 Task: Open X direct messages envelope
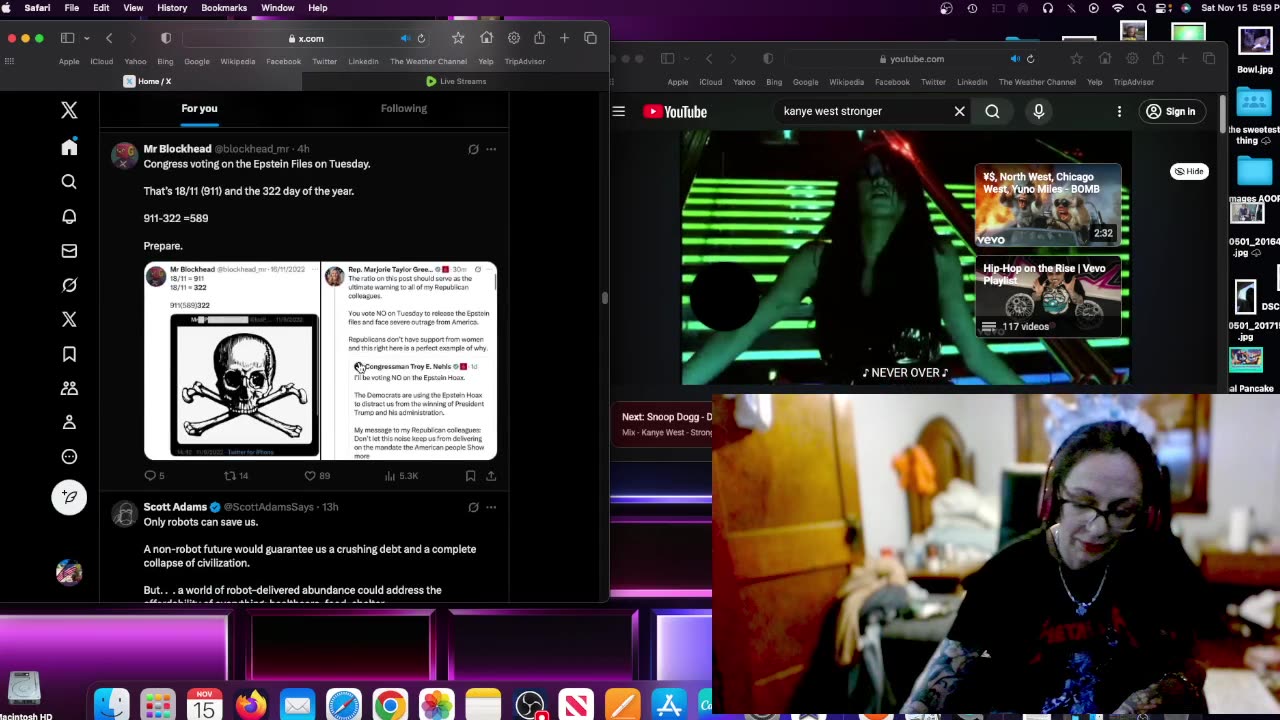pyautogui.click(x=69, y=251)
